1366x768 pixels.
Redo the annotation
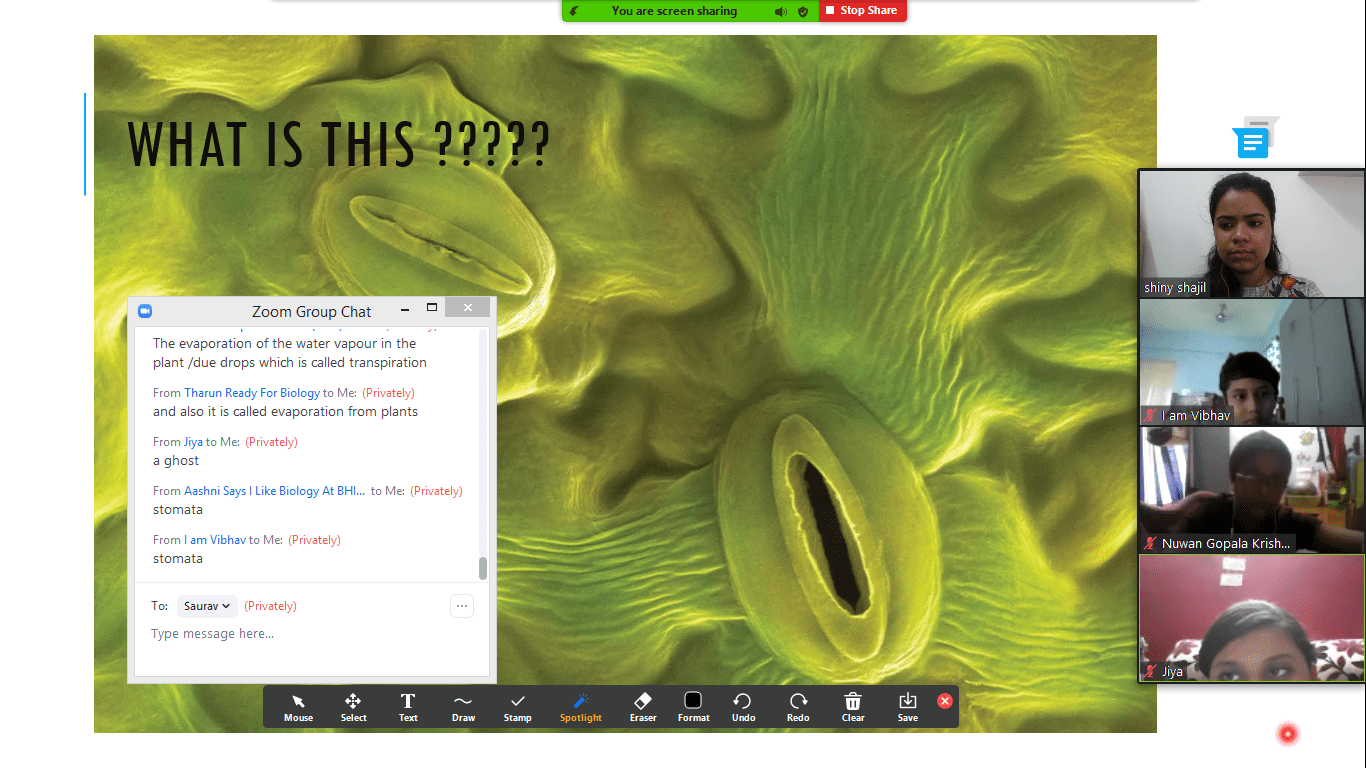pos(798,706)
